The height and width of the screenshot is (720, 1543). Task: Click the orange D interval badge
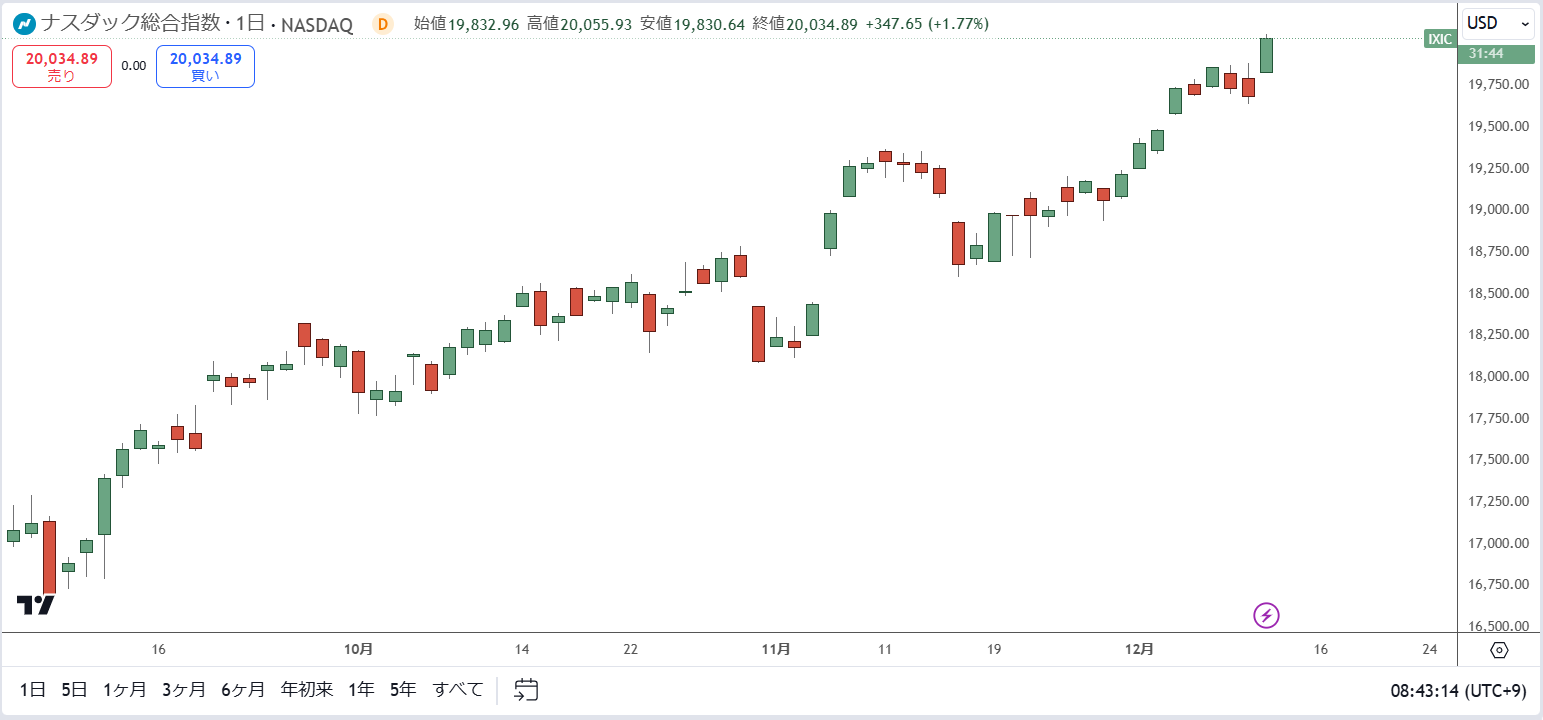[381, 24]
